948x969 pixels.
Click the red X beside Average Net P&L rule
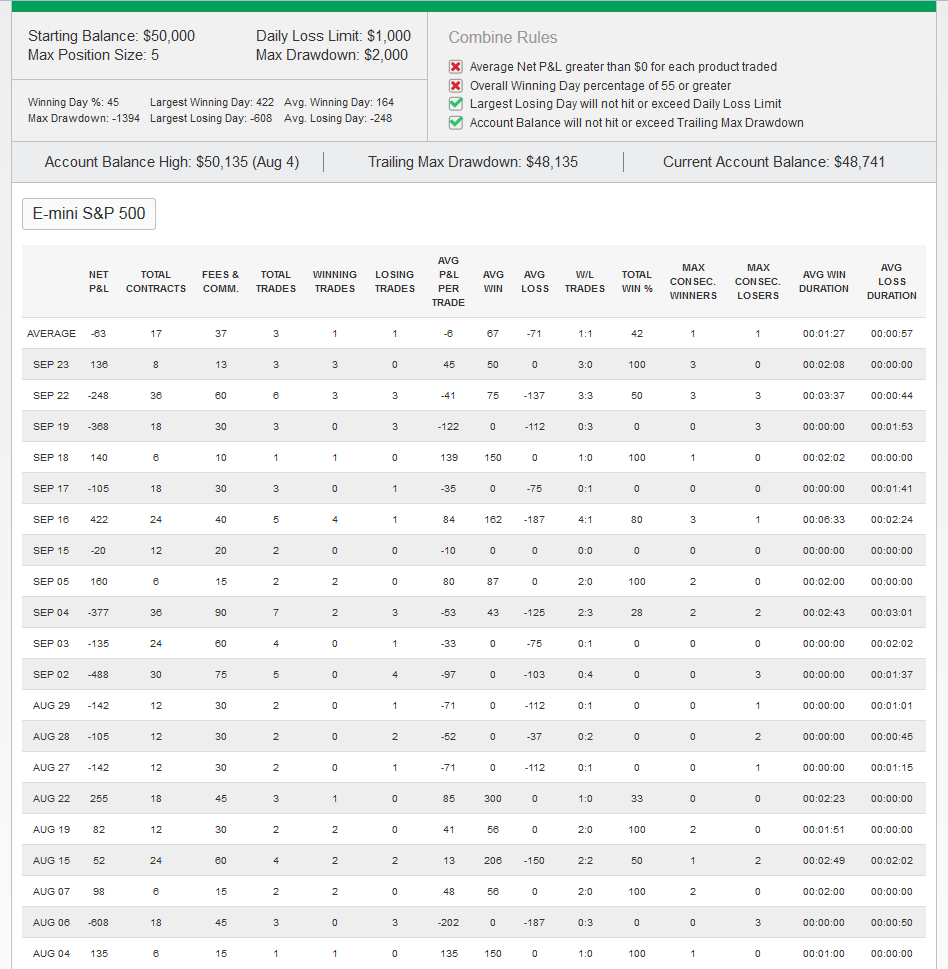pyautogui.click(x=455, y=67)
